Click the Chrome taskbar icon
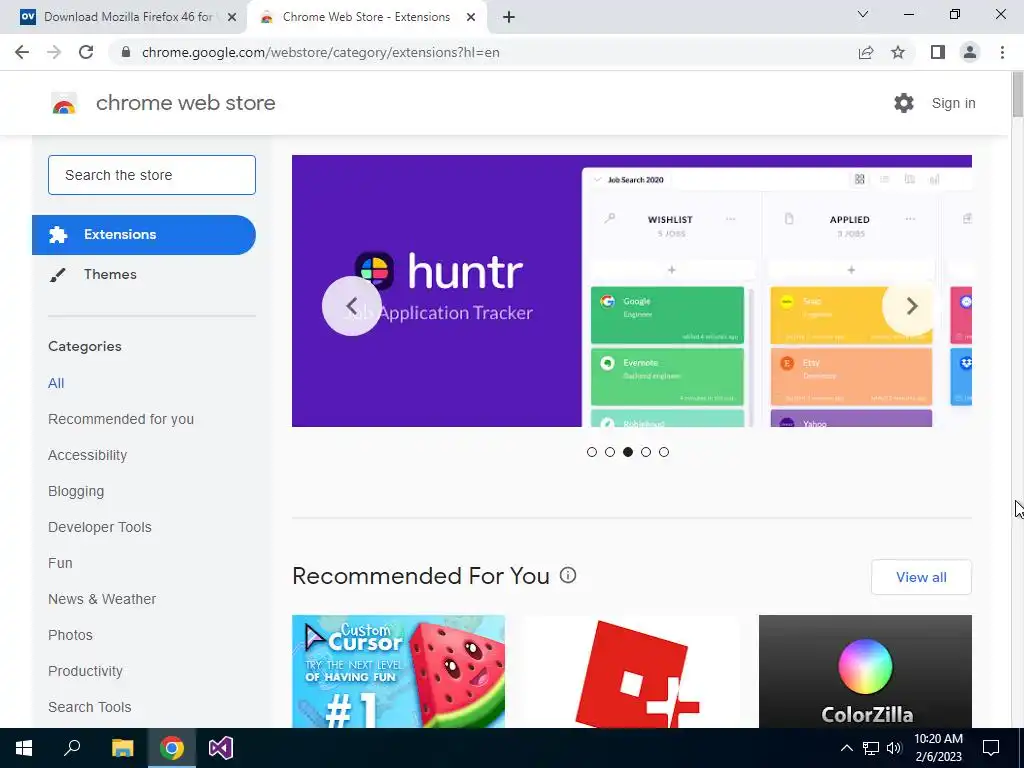The width and height of the screenshot is (1024, 768). point(172,748)
